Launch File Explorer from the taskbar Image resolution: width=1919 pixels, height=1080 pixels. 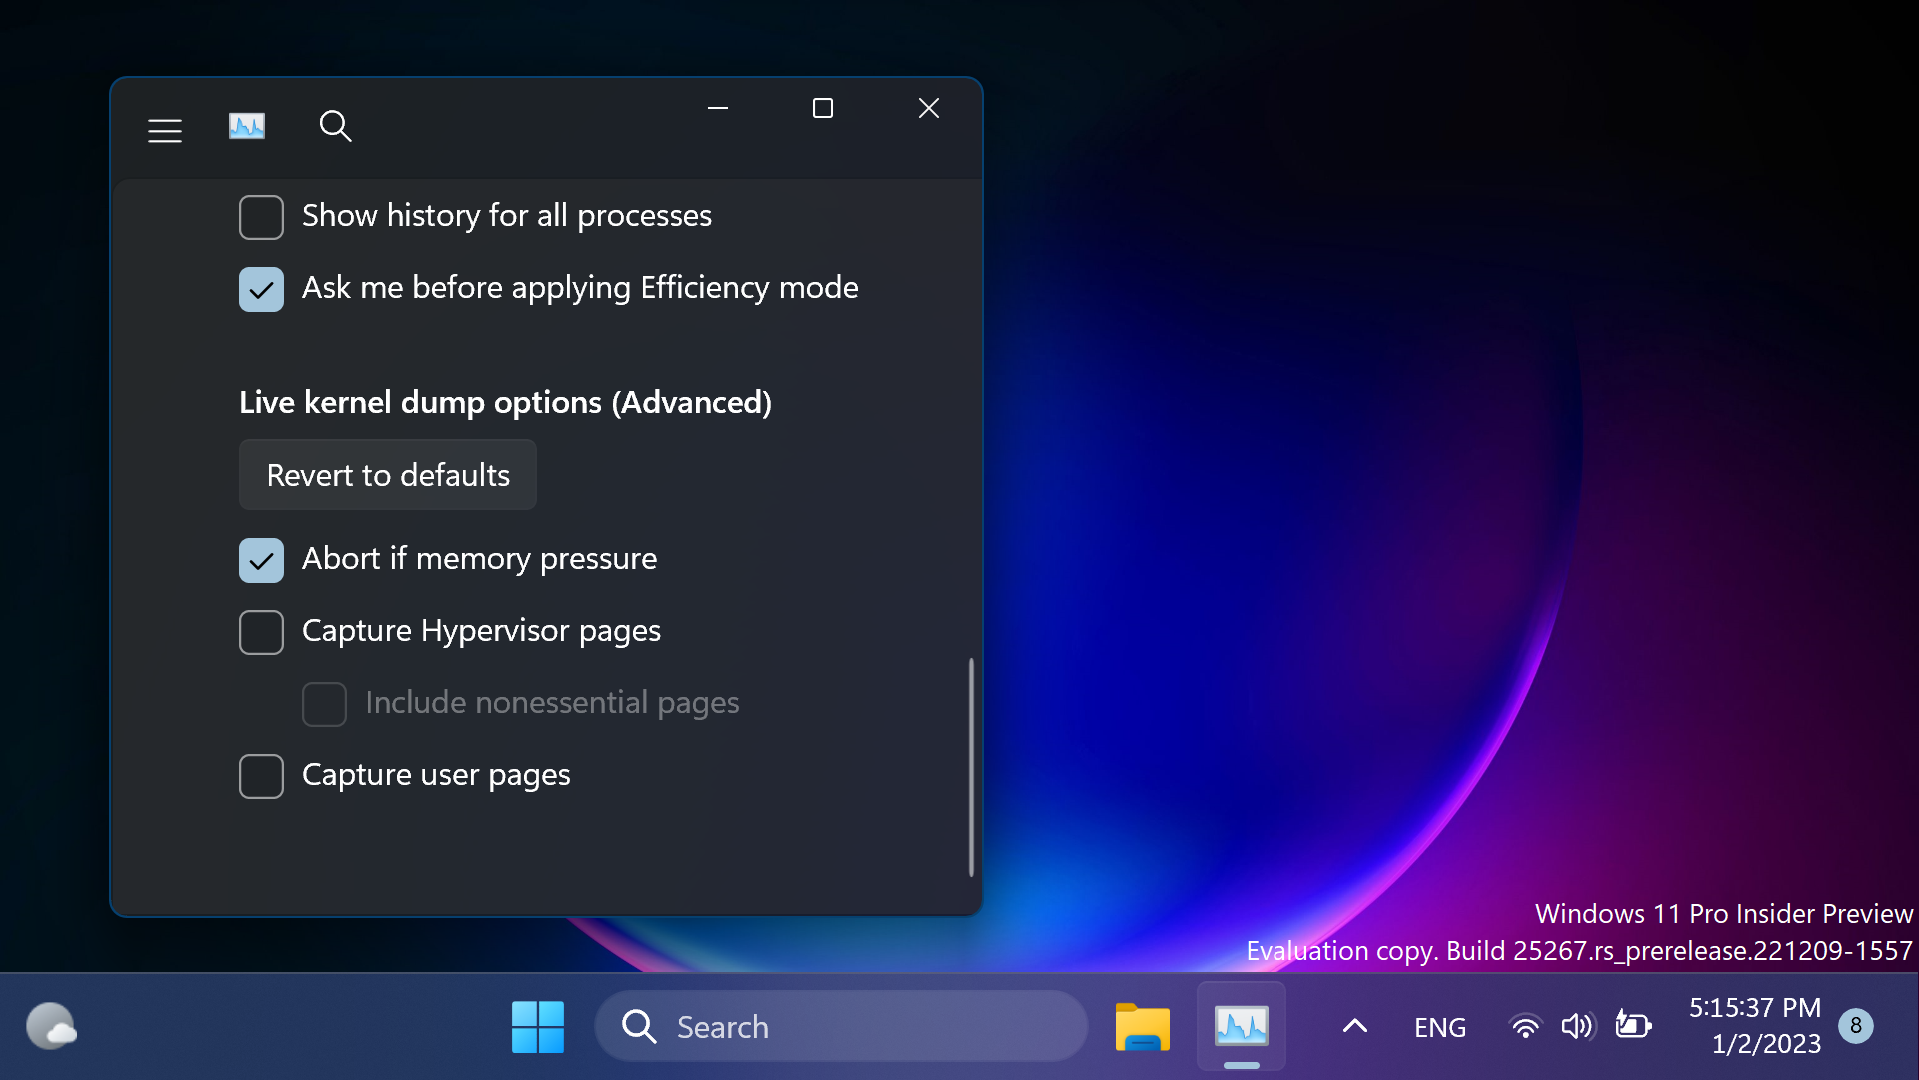(1142, 1026)
